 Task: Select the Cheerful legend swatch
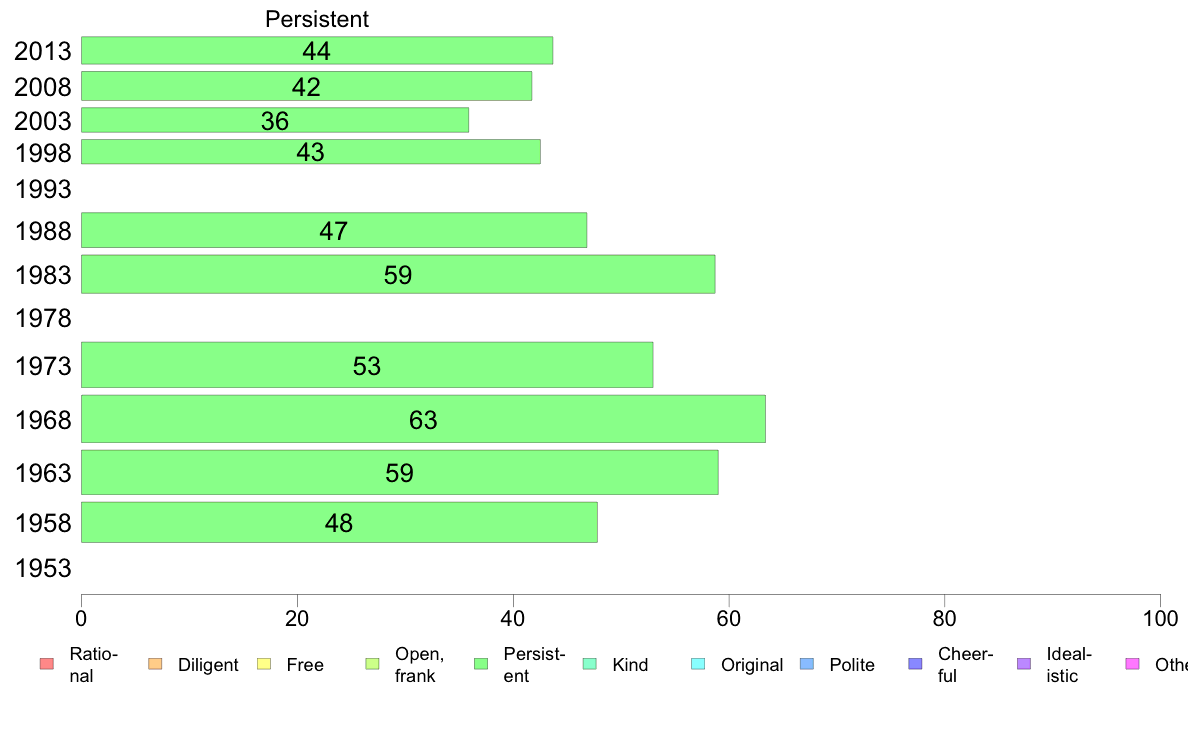coord(915,664)
